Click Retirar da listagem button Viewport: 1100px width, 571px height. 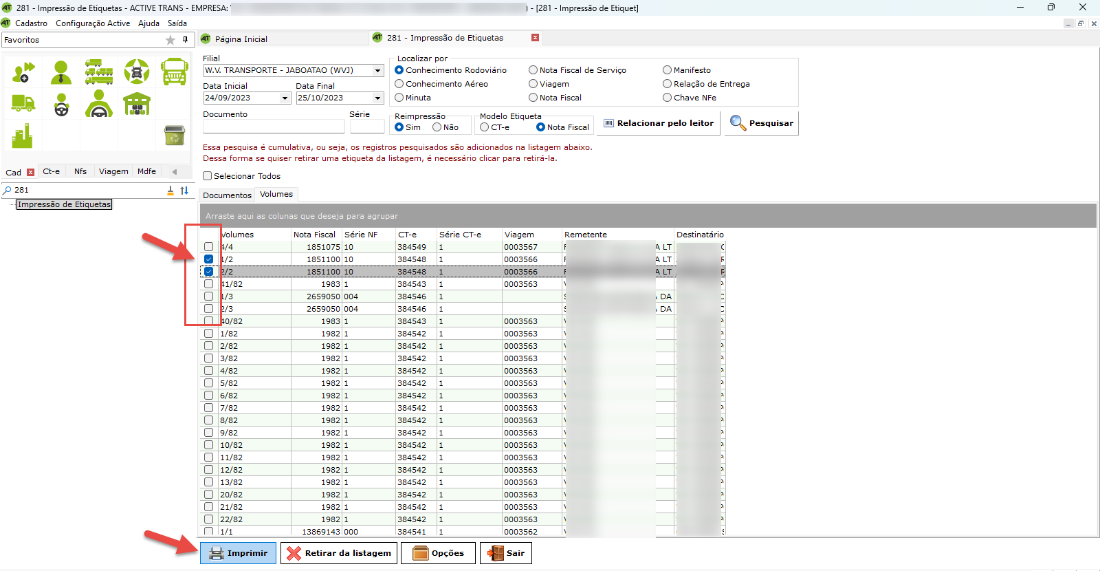[339, 553]
